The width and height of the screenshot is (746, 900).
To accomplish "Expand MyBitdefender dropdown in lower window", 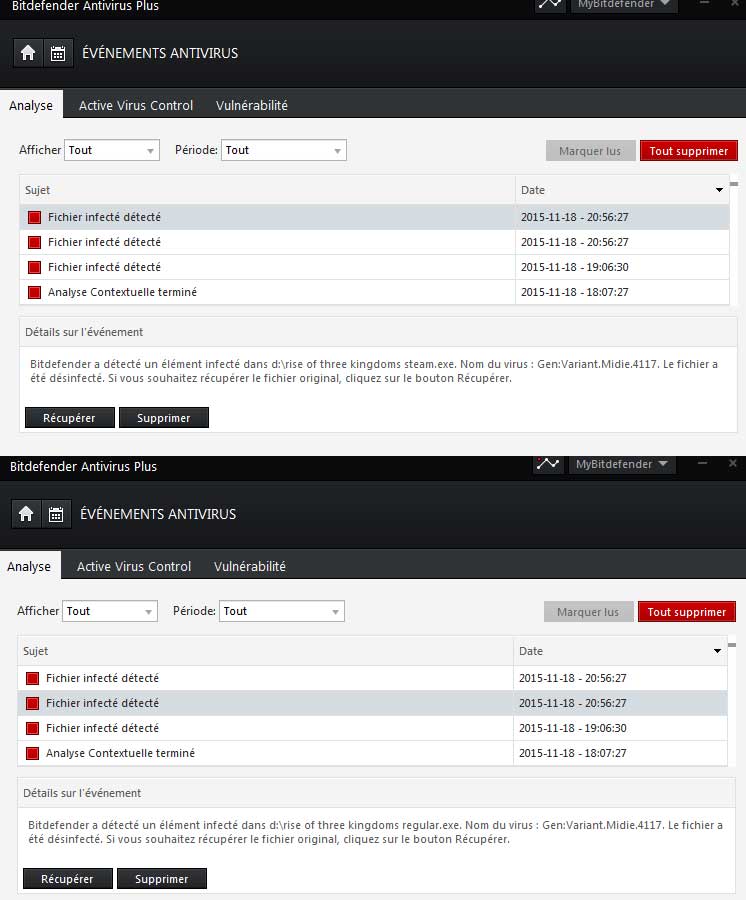I will tap(622, 464).
